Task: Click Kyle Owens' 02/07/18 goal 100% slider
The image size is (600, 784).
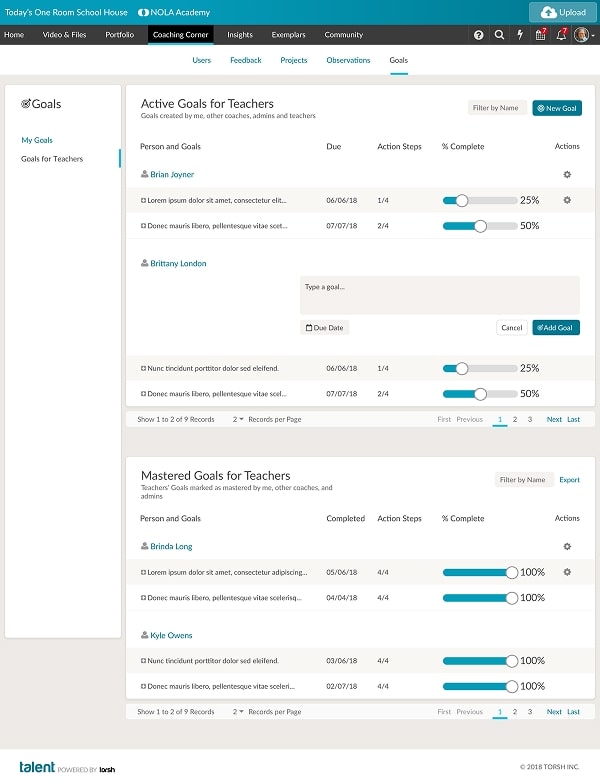Action: pyautogui.click(x=480, y=686)
